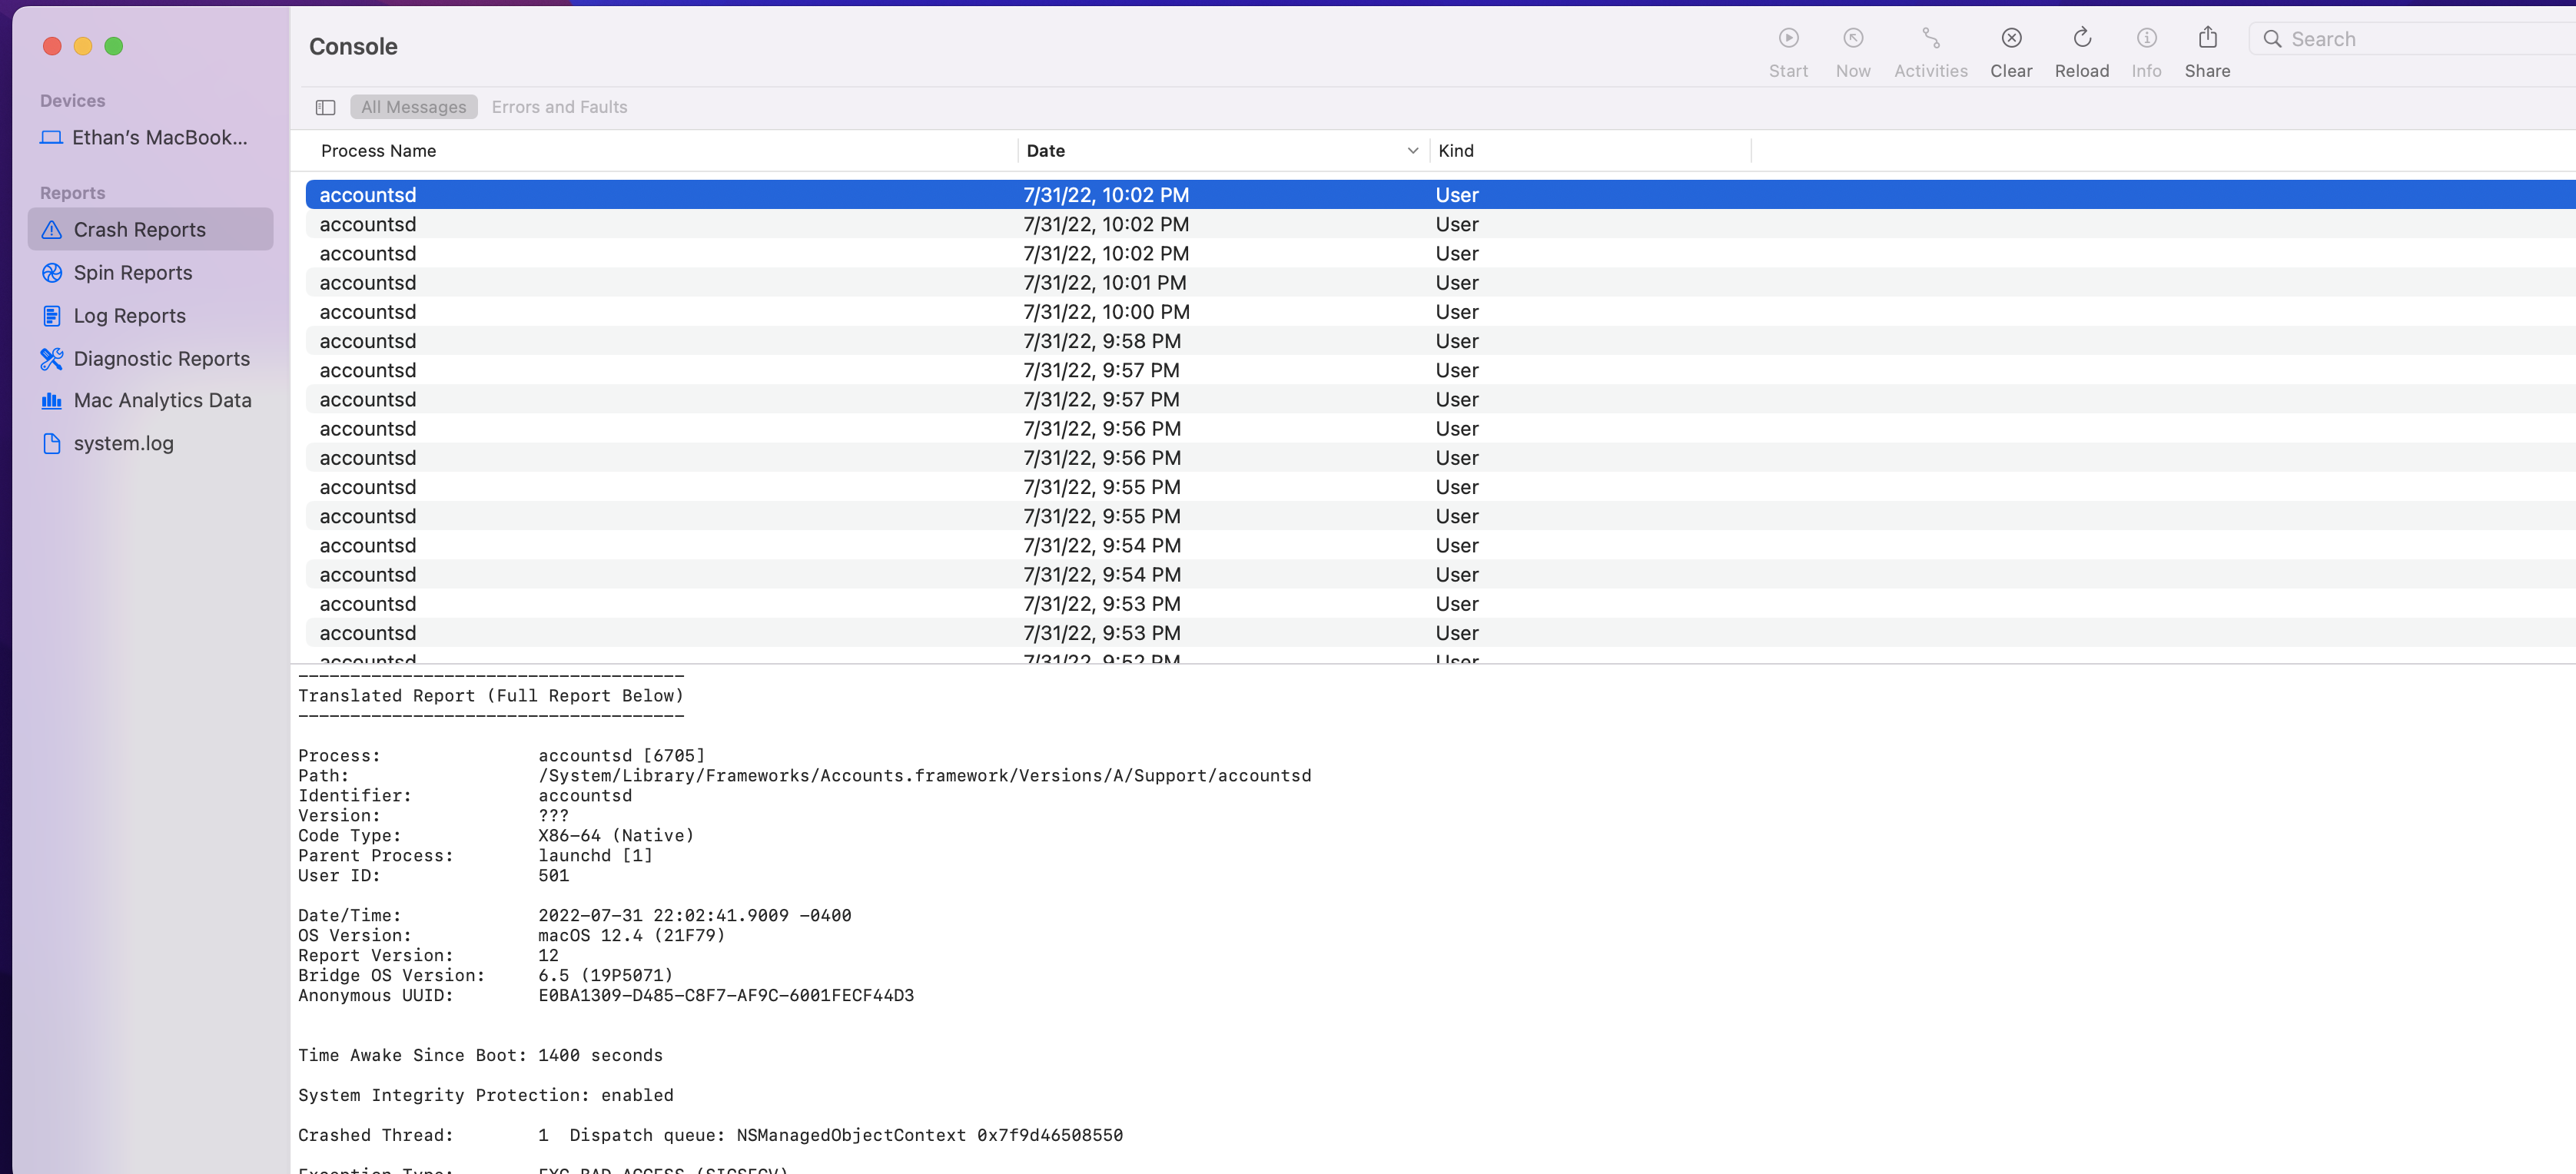Sort by Kind column header
This screenshot has width=2576, height=1174.
(1455, 151)
